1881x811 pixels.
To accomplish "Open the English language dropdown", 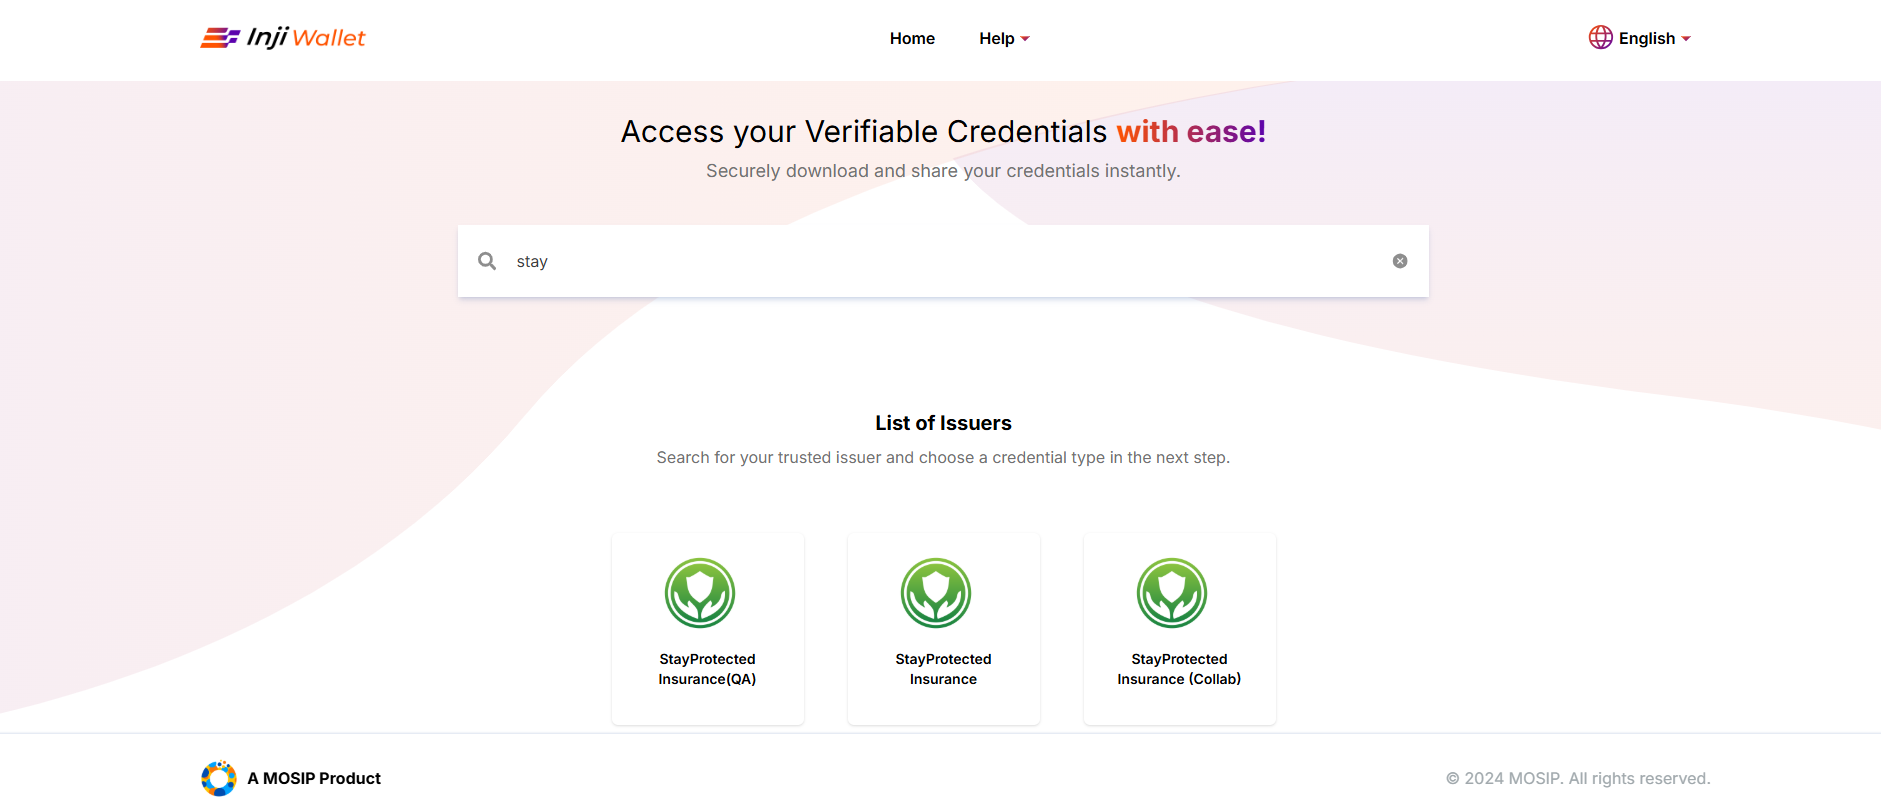I will point(1646,39).
